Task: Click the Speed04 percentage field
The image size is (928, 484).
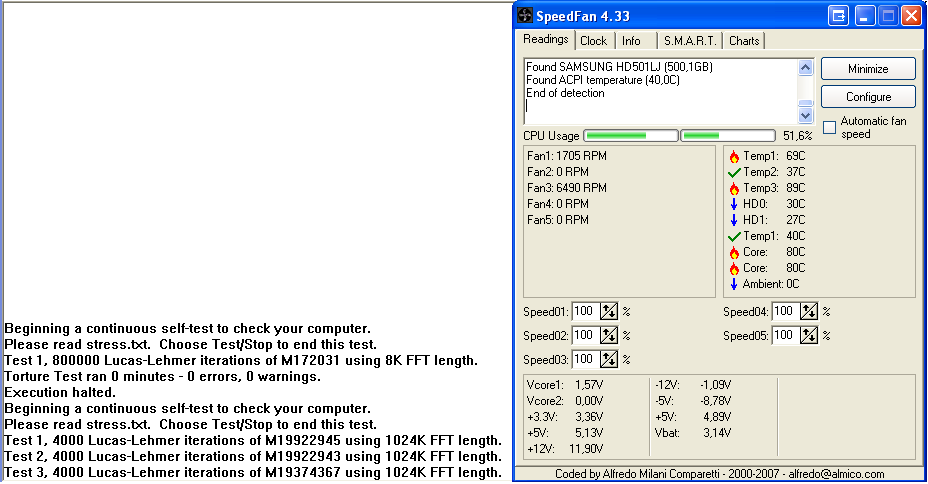Action: pos(786,311)
